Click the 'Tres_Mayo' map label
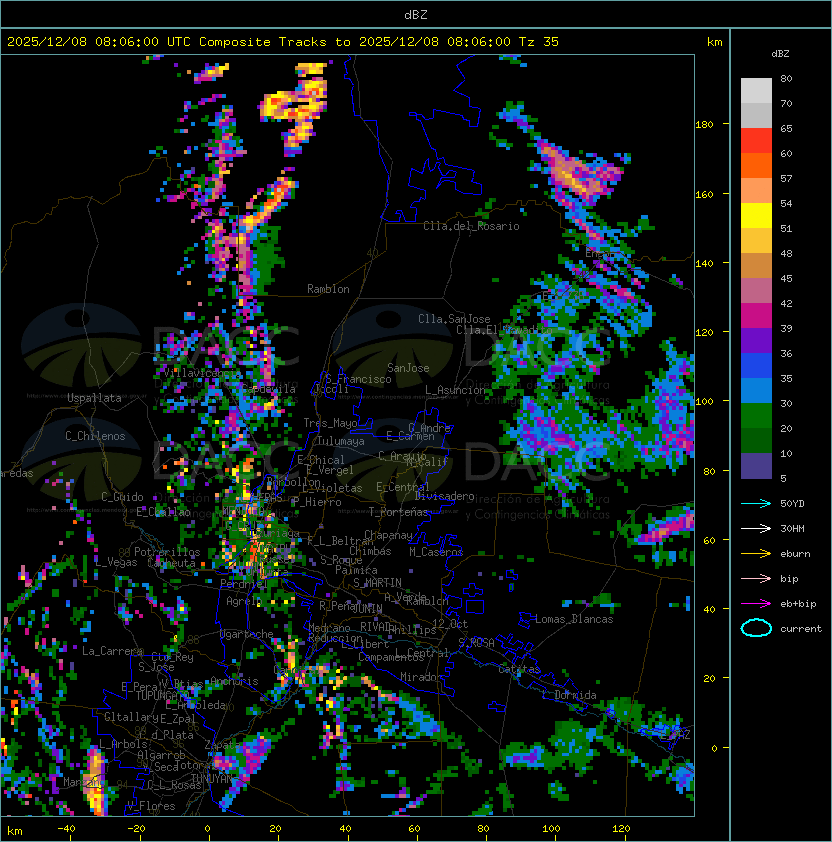Image resolution: width=832 pixels, height=842 pixels. [x=330, y=423]
